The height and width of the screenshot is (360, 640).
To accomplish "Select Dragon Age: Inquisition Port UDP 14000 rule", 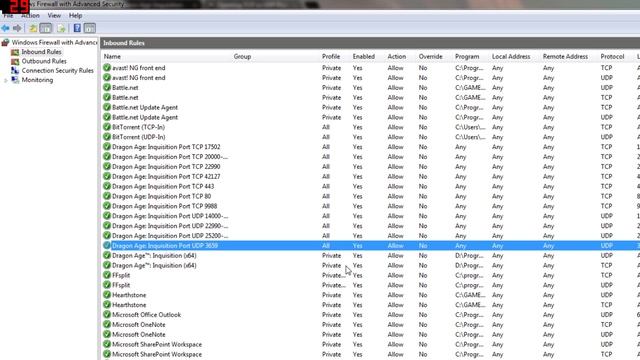I will (170, 216).
